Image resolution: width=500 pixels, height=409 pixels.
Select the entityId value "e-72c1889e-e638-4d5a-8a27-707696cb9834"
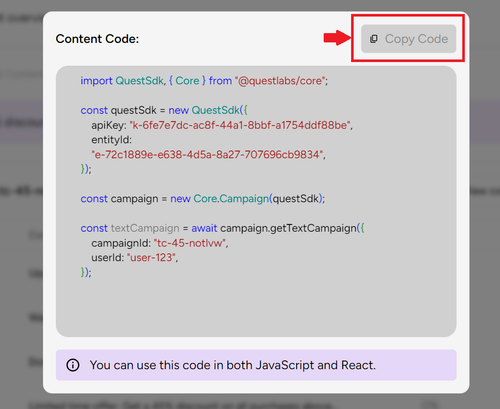(x=207, y=154)
